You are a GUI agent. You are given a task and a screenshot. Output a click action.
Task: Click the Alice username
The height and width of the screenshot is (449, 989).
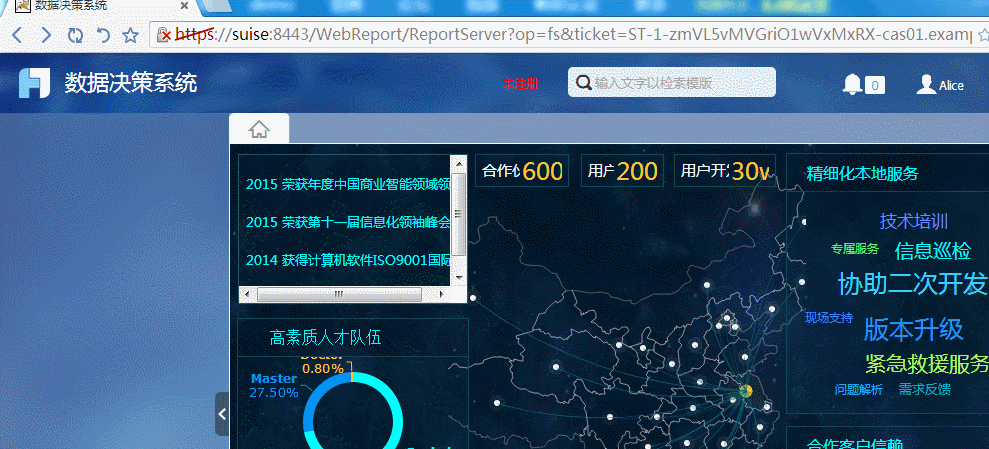pos(951,86)
